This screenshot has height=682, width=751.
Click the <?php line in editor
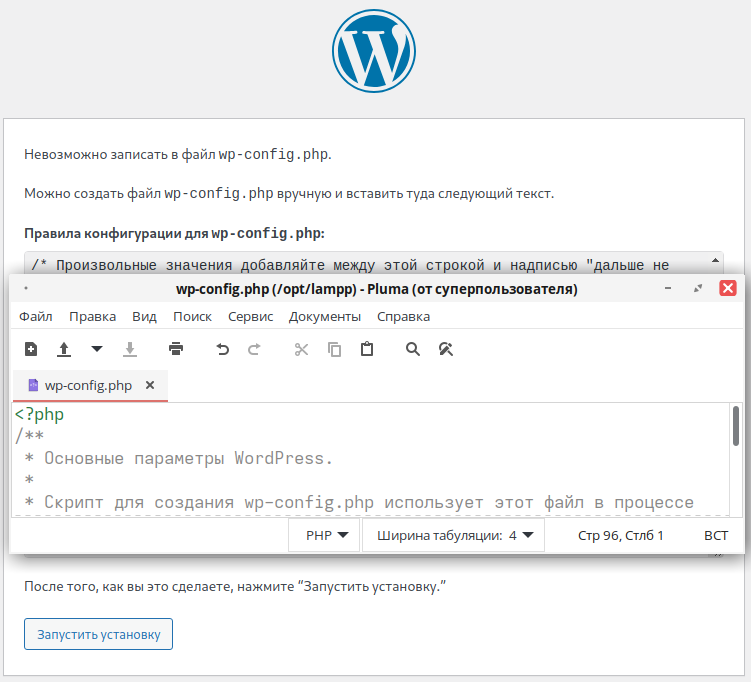(x=39, y=414)
